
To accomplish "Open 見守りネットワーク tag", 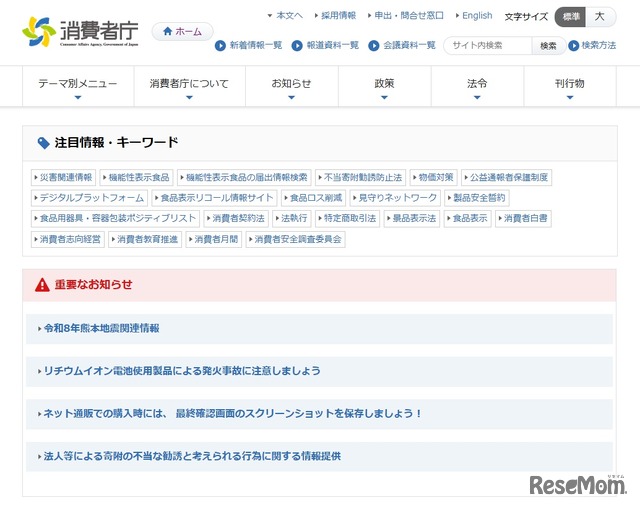I will (x=395, y=198).
